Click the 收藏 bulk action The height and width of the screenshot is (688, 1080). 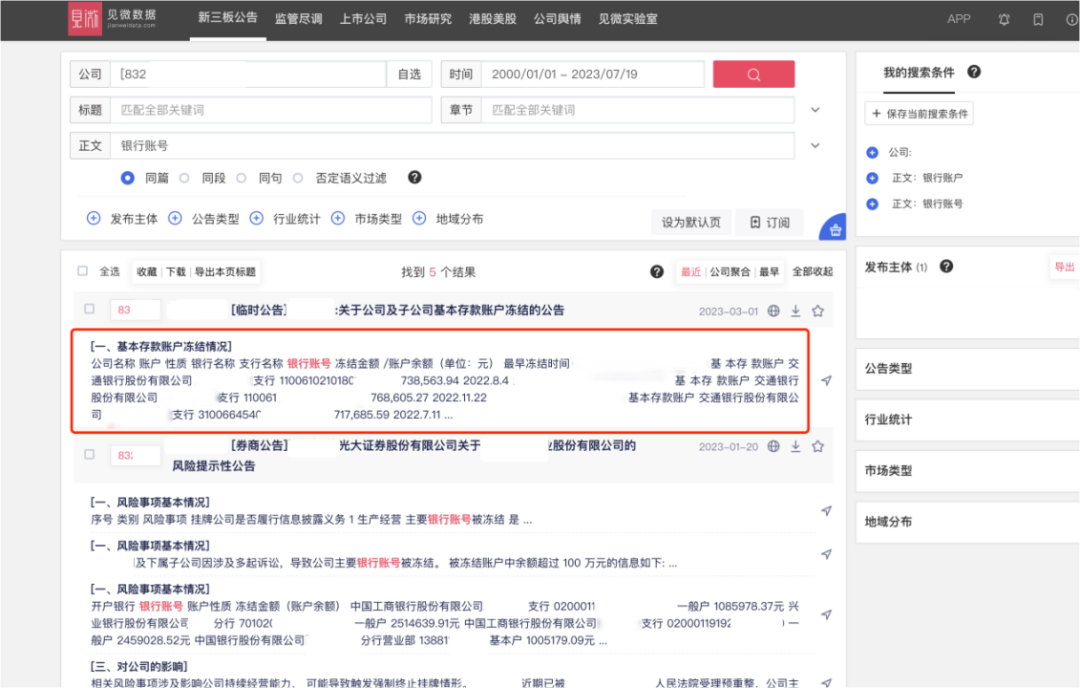147,271
